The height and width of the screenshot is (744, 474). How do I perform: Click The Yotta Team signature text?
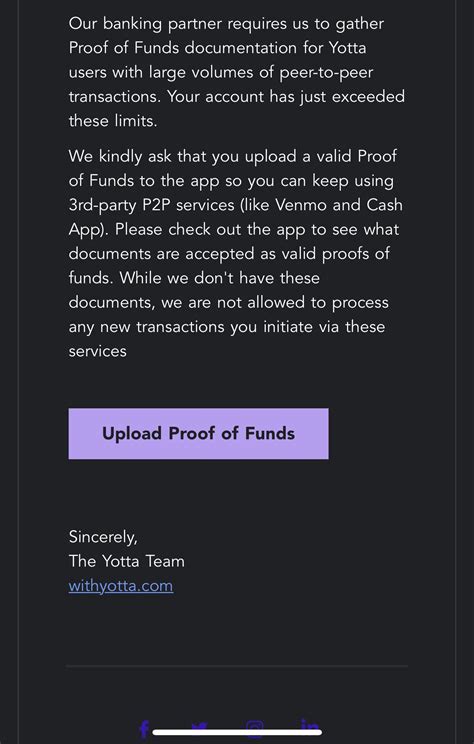(126, 561)
